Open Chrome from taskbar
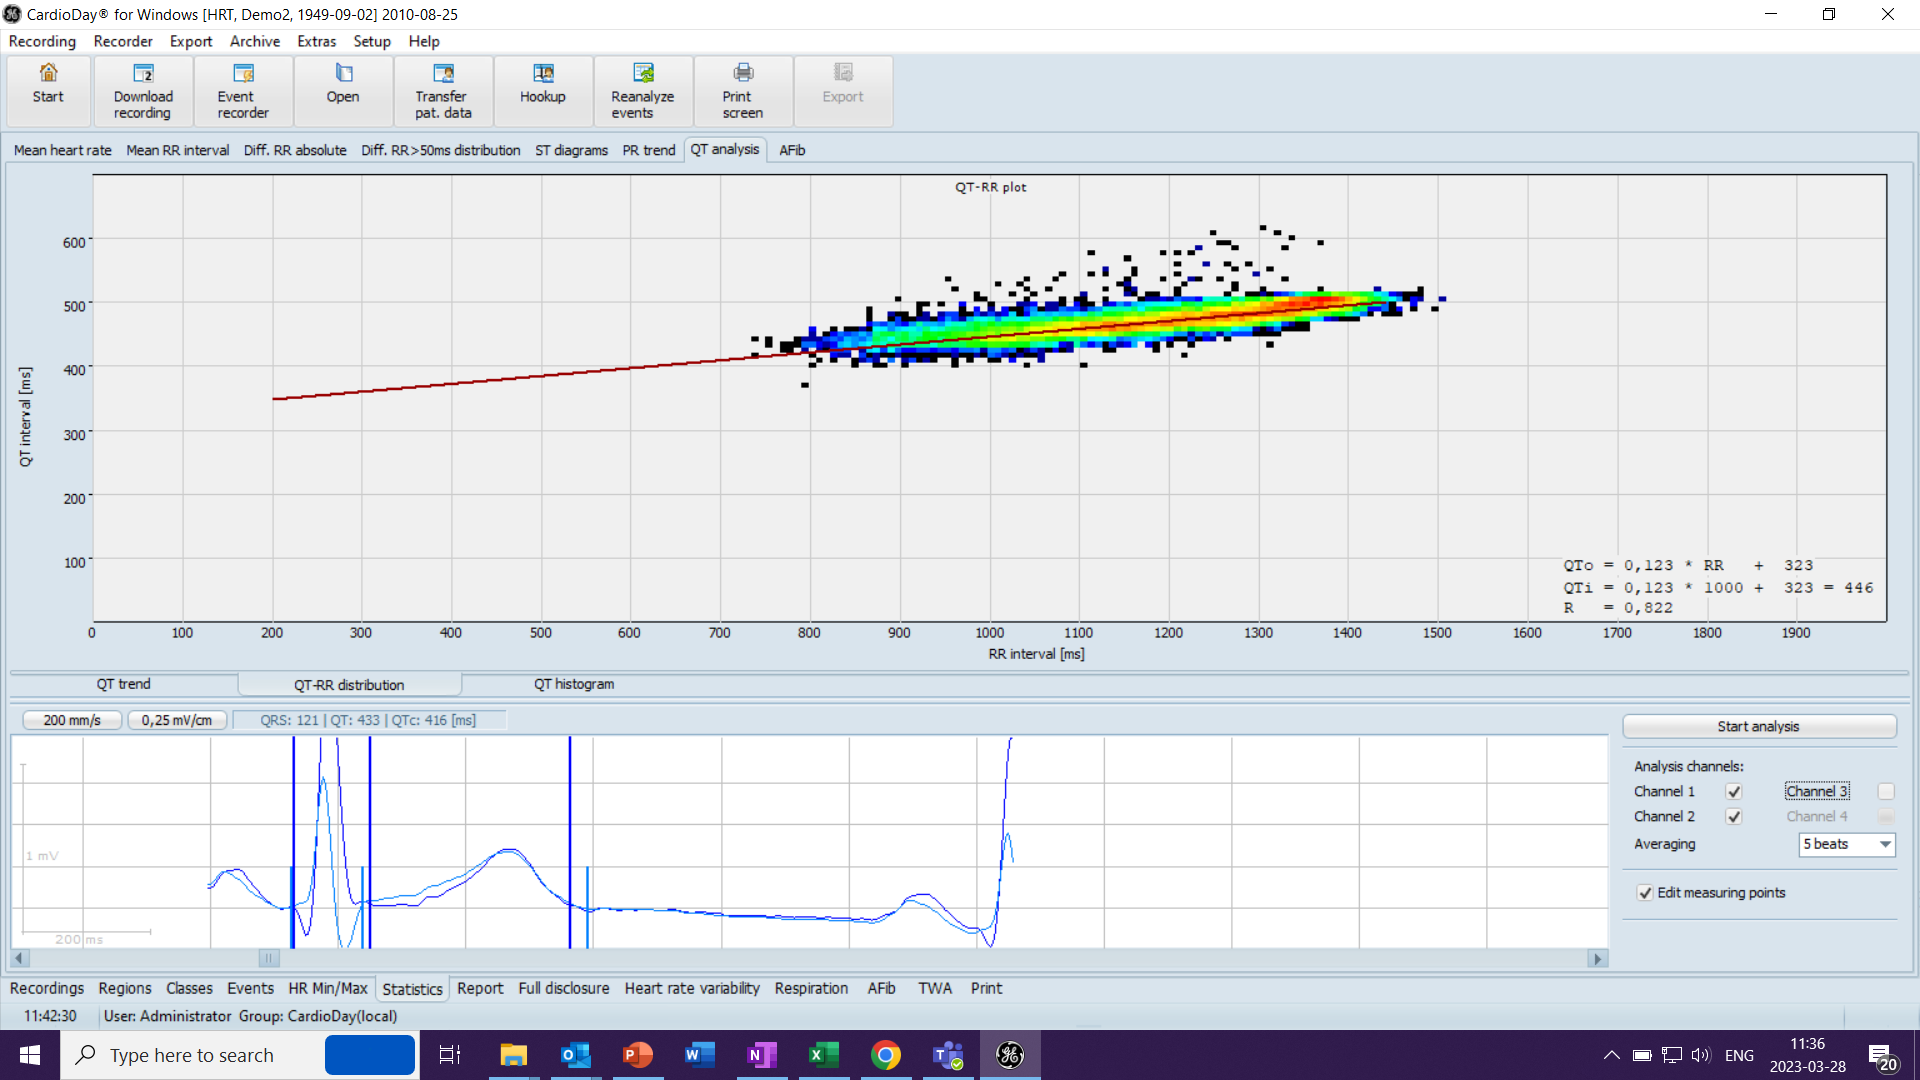The image size is (1920, 1080). click(886, 1055)
